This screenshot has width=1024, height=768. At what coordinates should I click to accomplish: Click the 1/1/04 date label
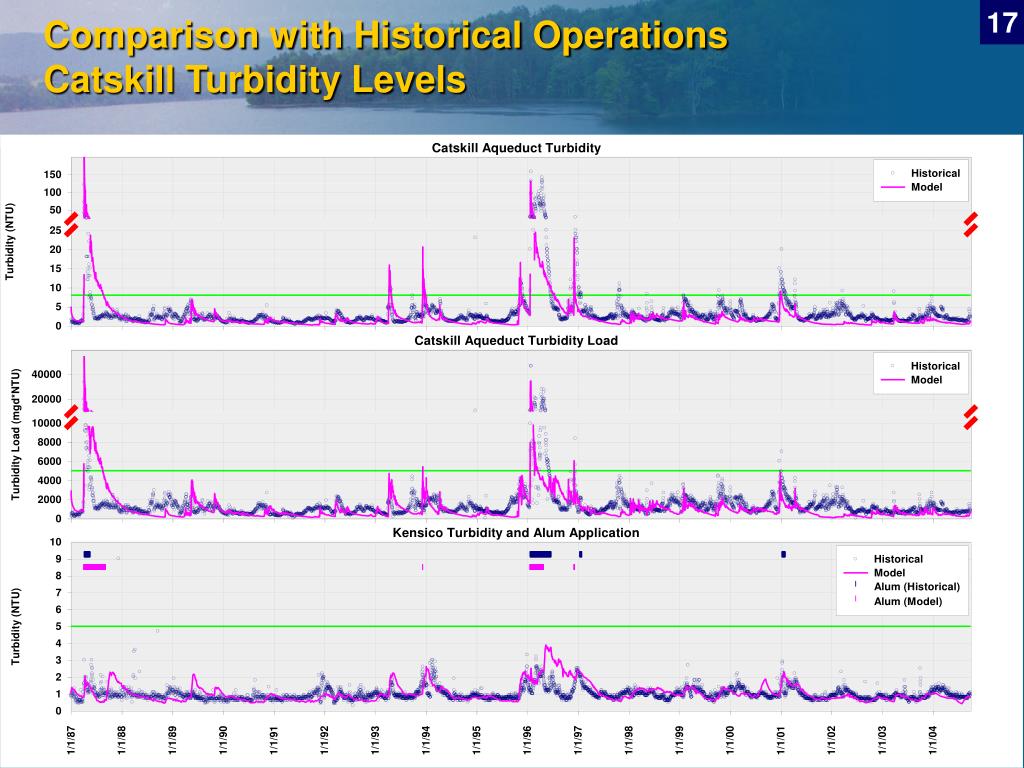tap(934, 740)
